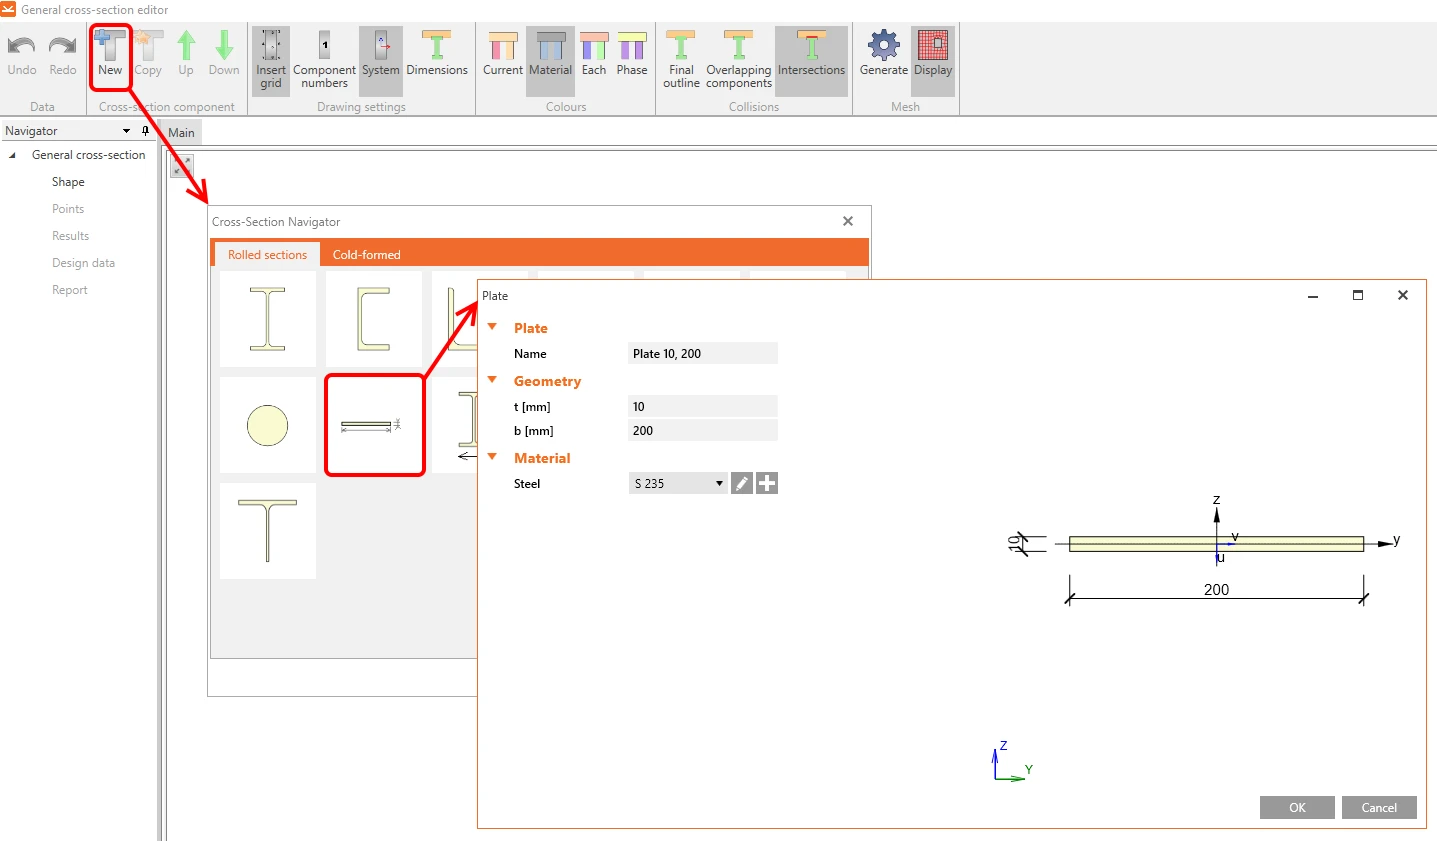
Task: Edit the thickness t [mm] field
Action: pos(703,406)
